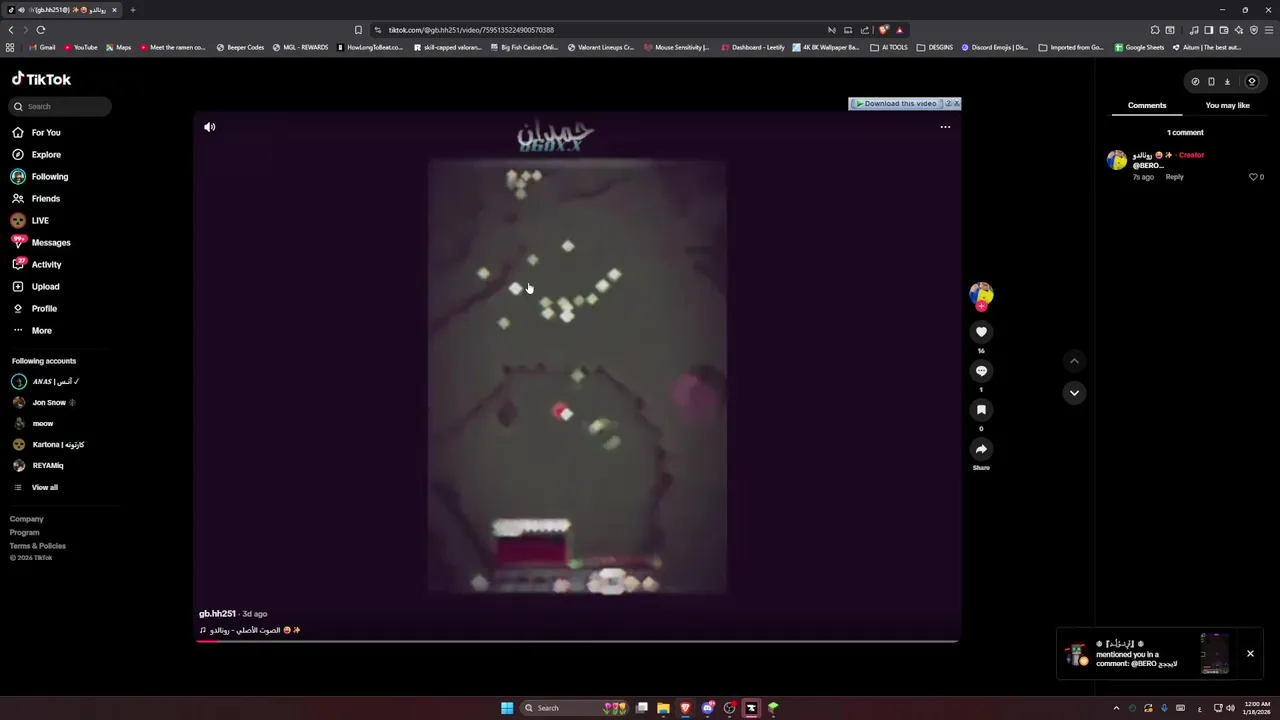
Task: Dismiss the mention notification toast
Action: pyautogui.click(x=1250, y=654)
